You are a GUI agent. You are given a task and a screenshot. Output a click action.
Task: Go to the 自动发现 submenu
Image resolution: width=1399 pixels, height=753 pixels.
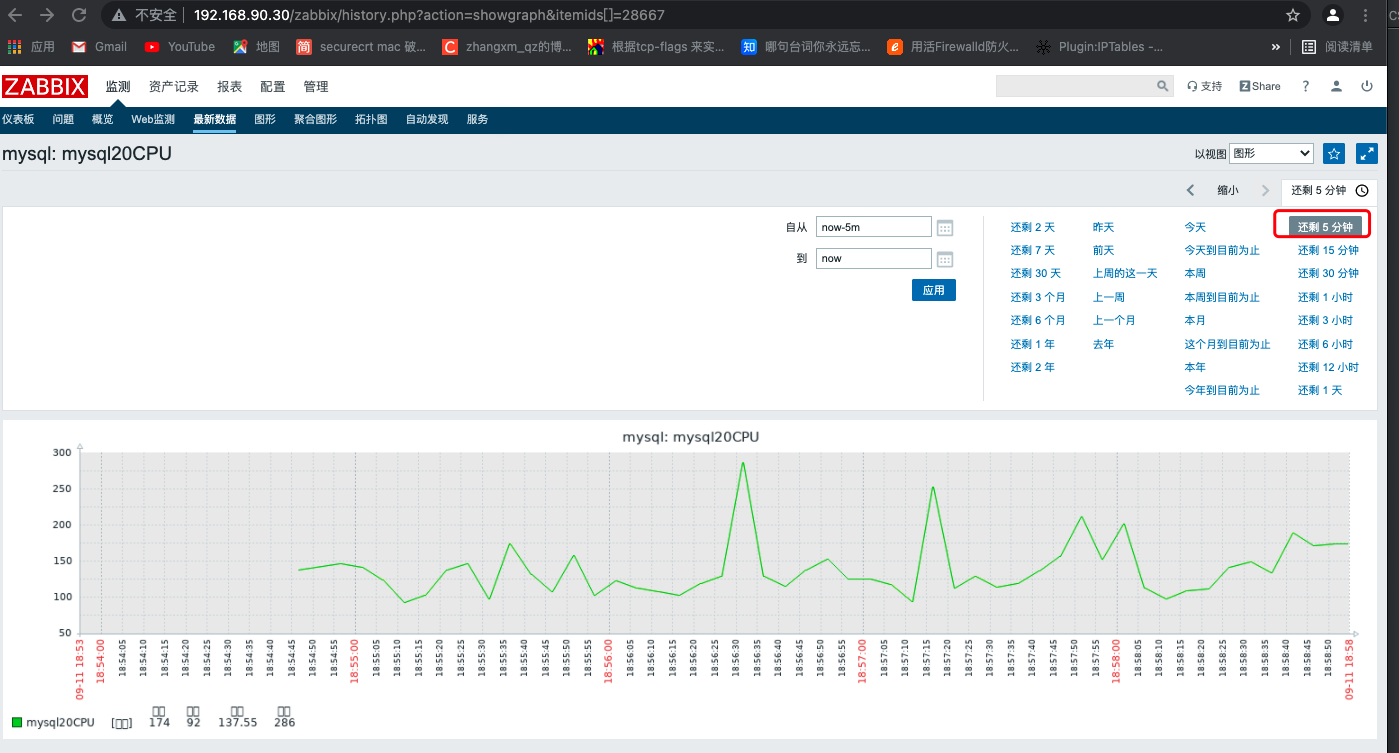click(x=427, y=119)
